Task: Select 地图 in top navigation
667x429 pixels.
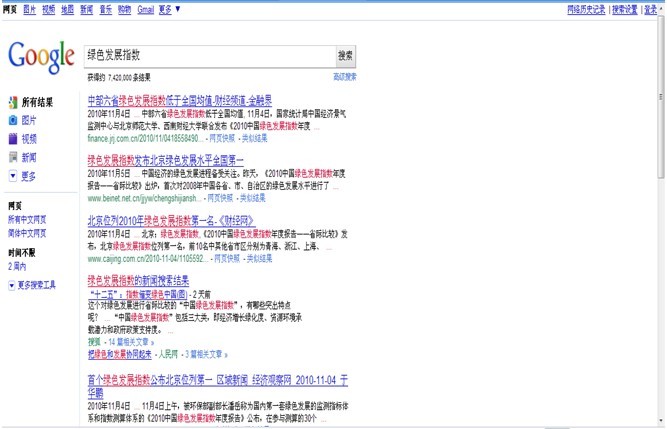Action: 67,9
